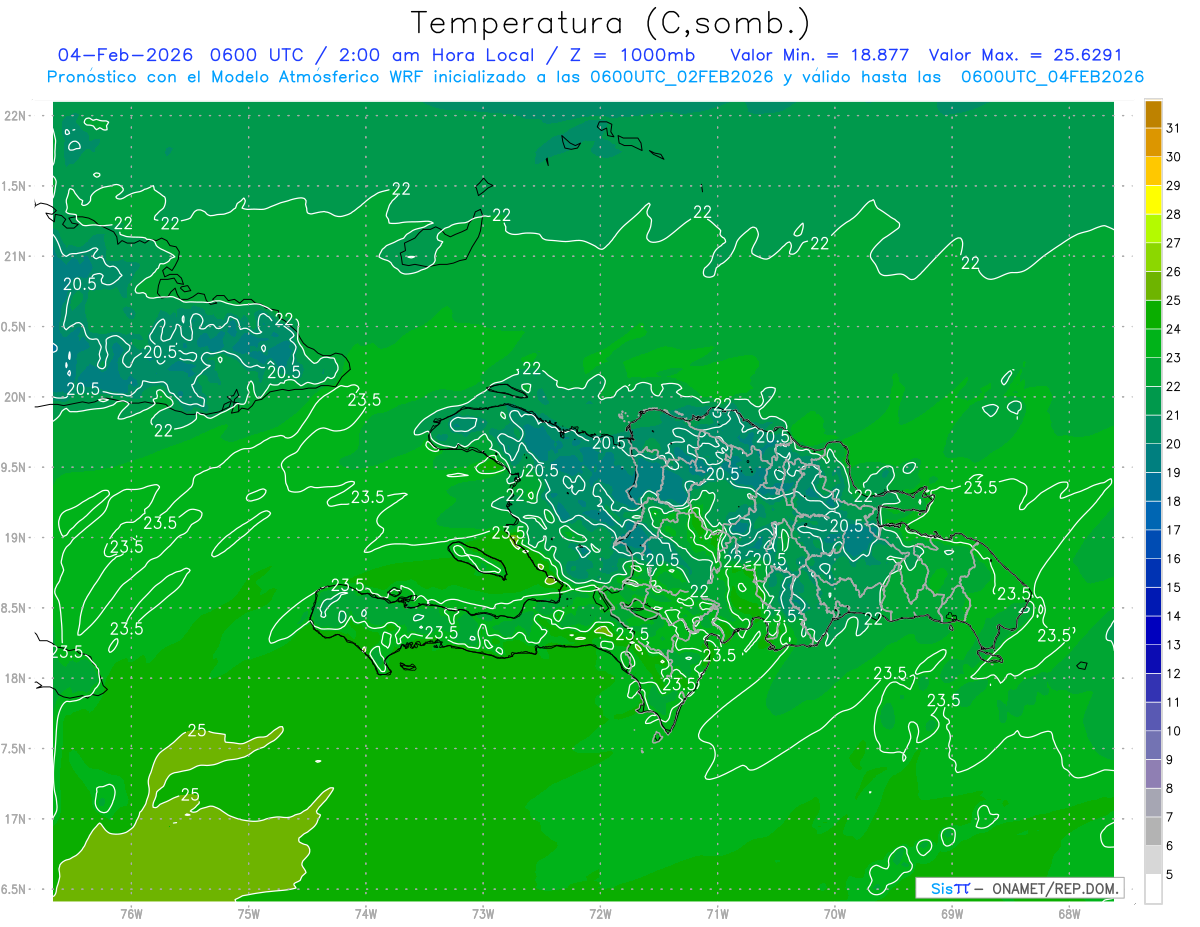Click the '69W' longitude axis label
The height and width of the screenshot is (927, 1200).
tap(951, 914)
